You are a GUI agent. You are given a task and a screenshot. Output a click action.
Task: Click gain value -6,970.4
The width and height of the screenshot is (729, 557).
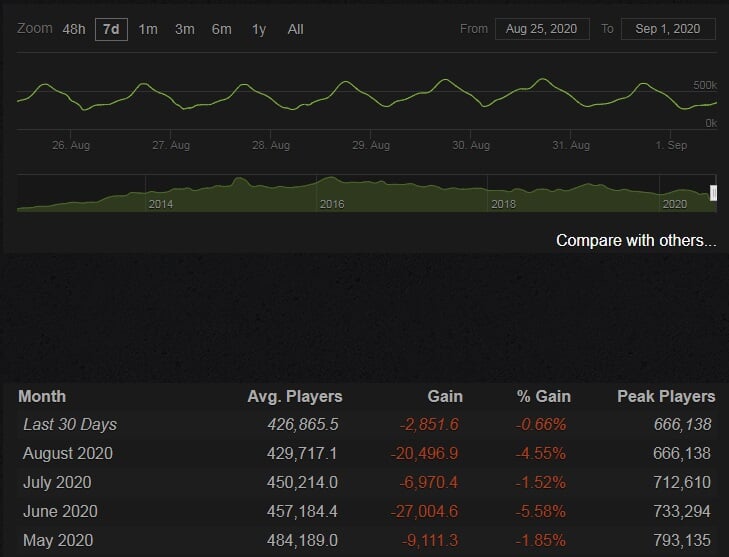click(429, 482)
